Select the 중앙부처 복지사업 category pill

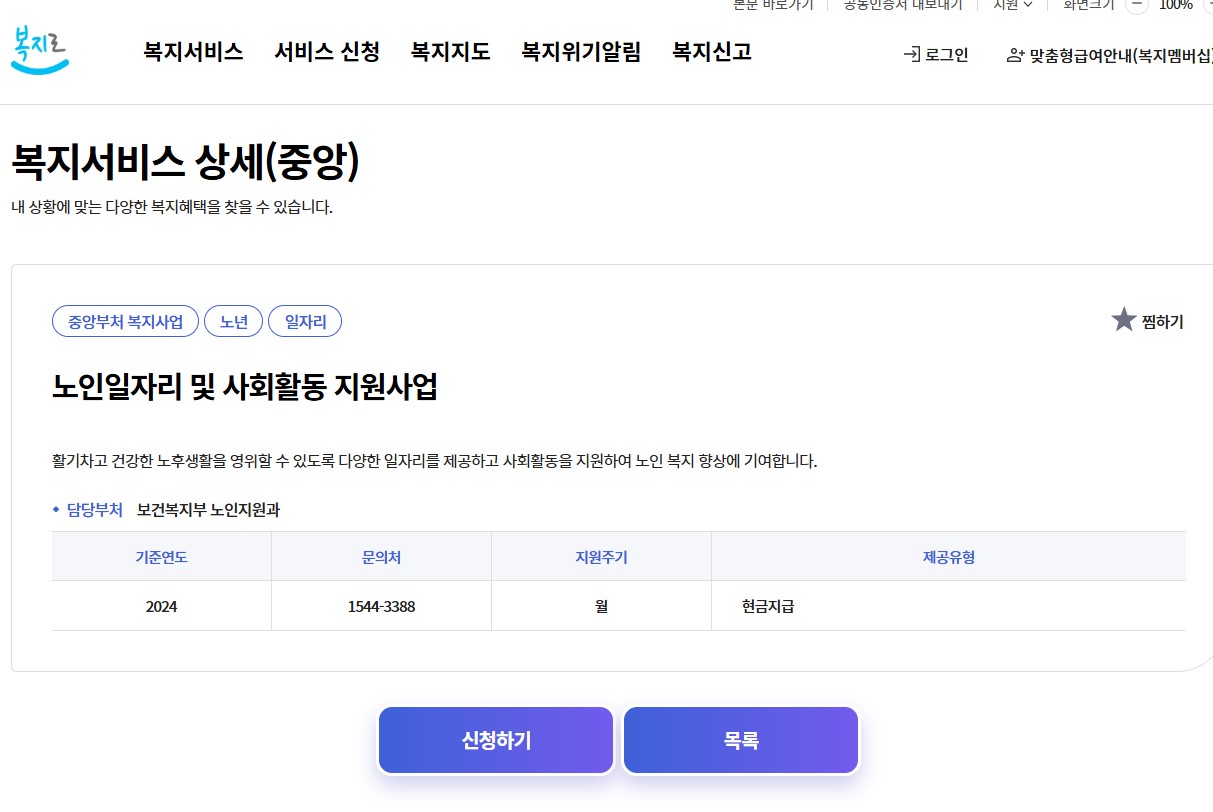click(124, 321)
